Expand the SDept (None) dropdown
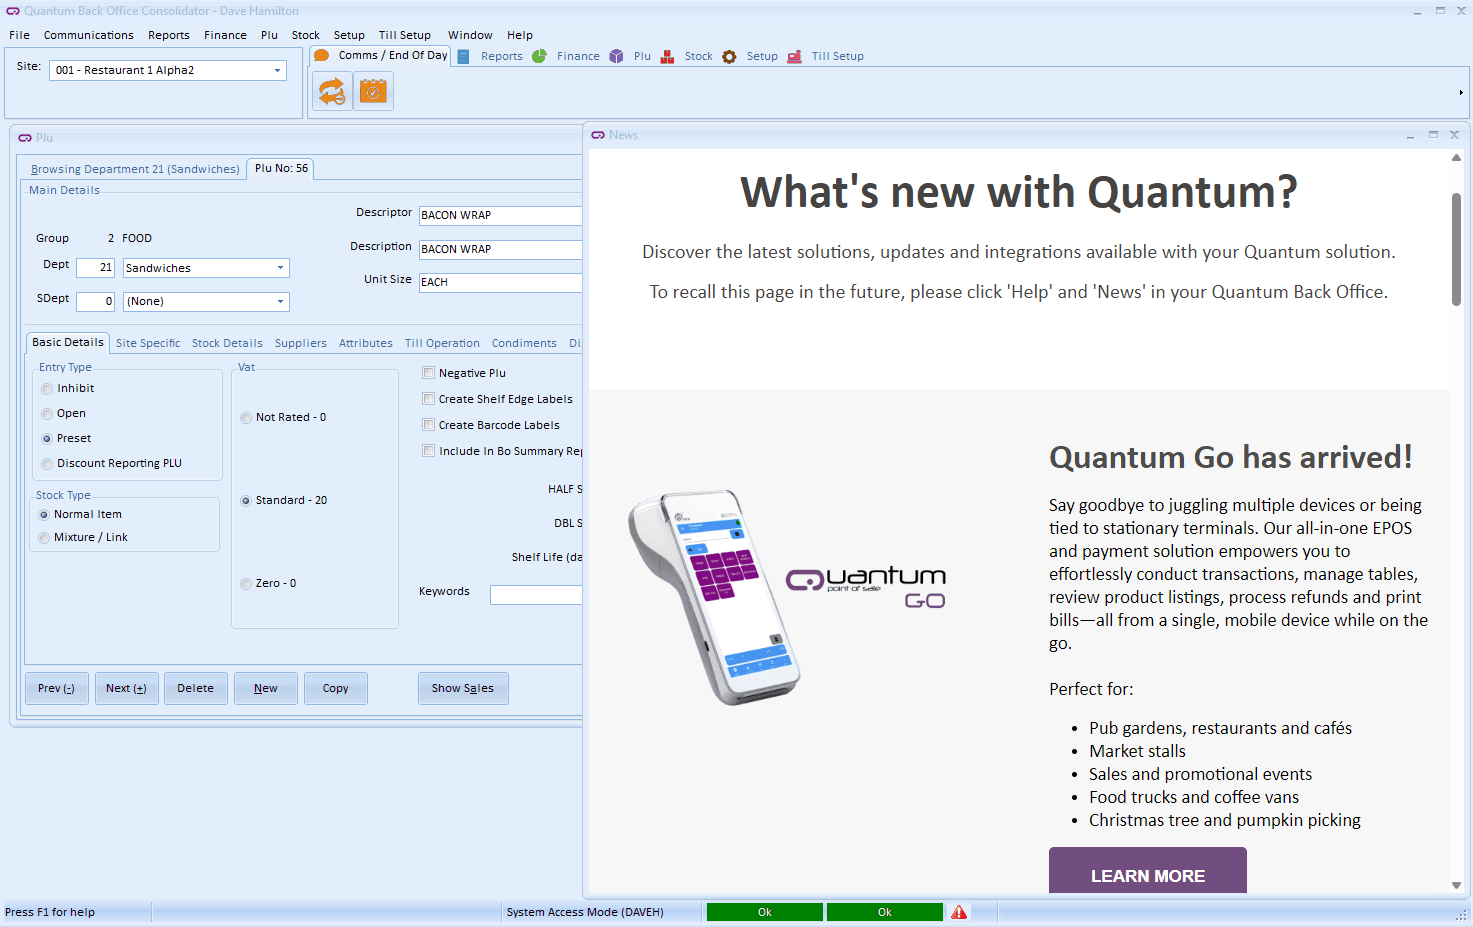The width and height of the screenshot is (1473, 927). click(x=280, y=302)
